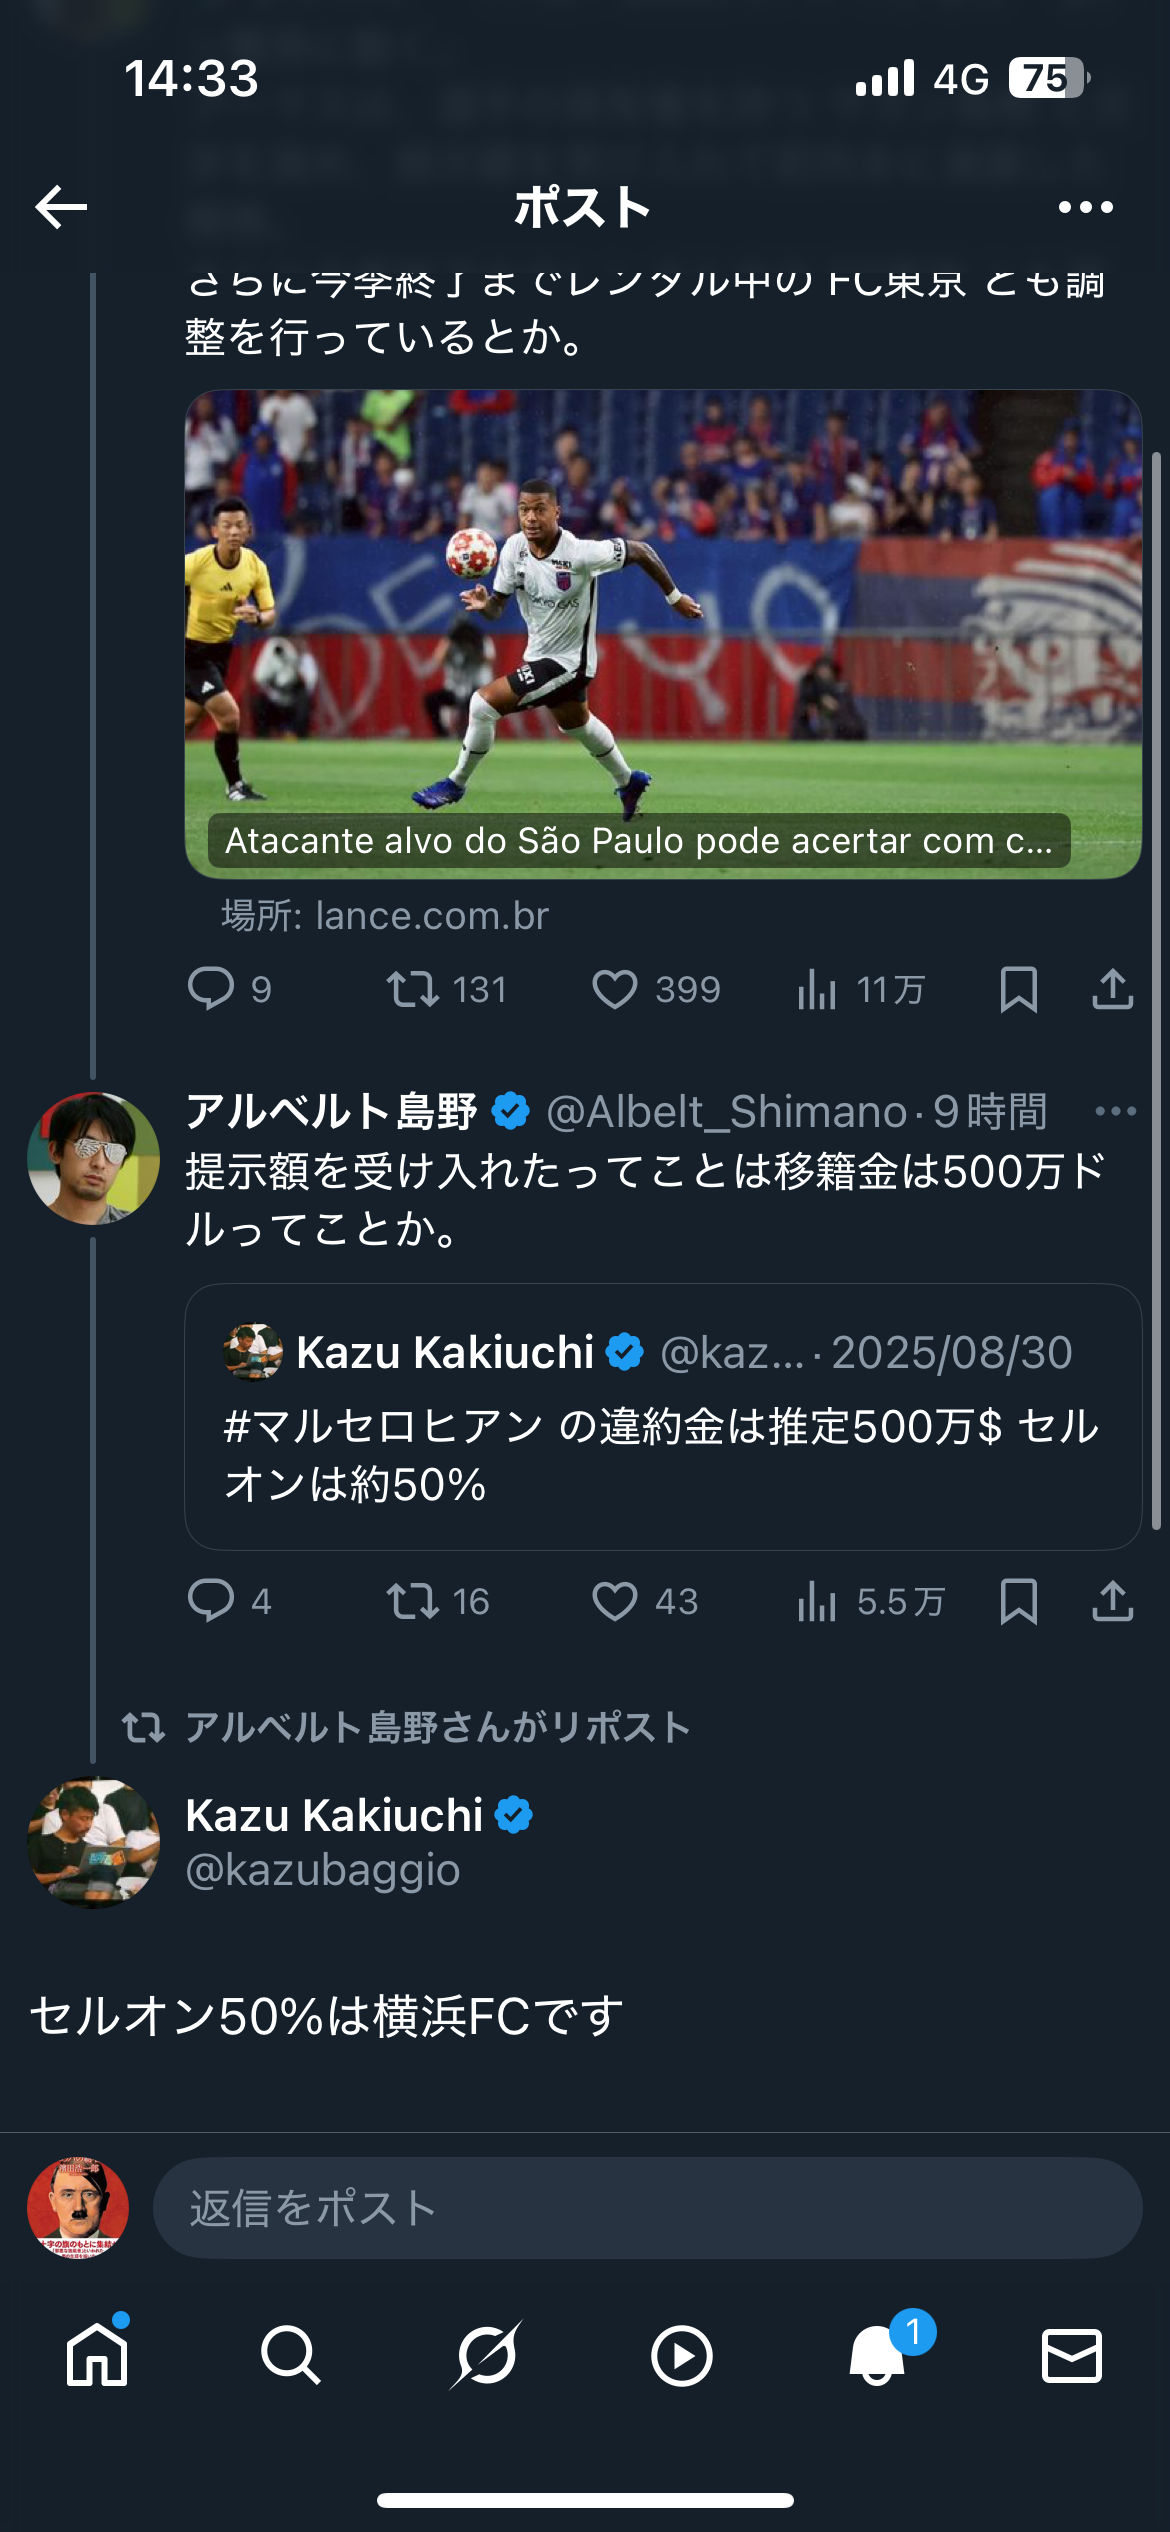Like the post with 43 likes
The width and height of the screenshot is (1170, 2532).
click(615, 1601)
